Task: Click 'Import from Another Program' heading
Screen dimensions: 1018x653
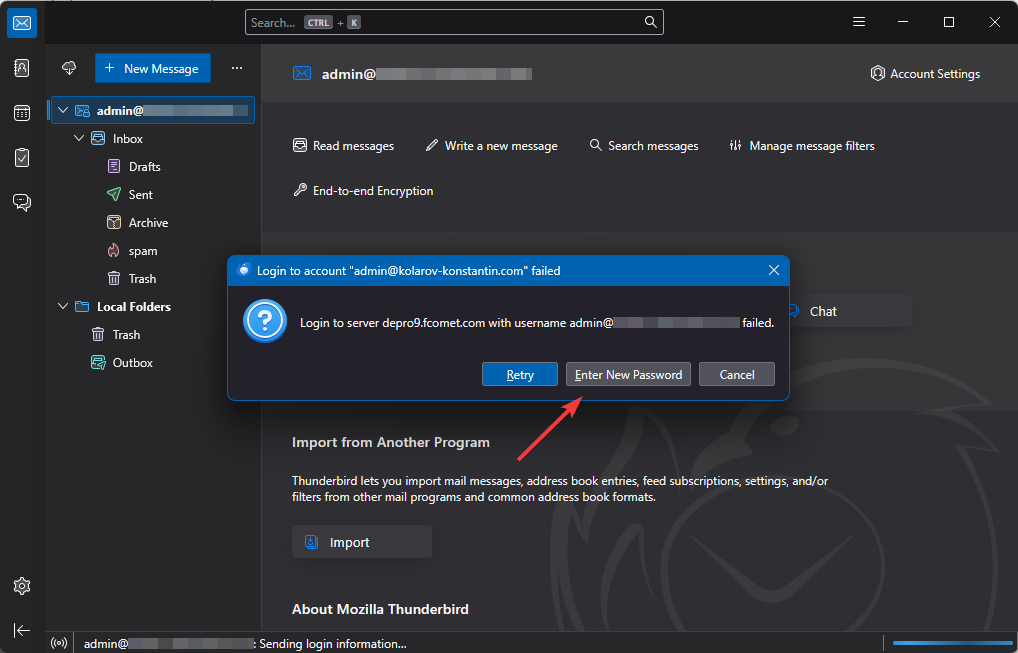Action: click(391, 443)
